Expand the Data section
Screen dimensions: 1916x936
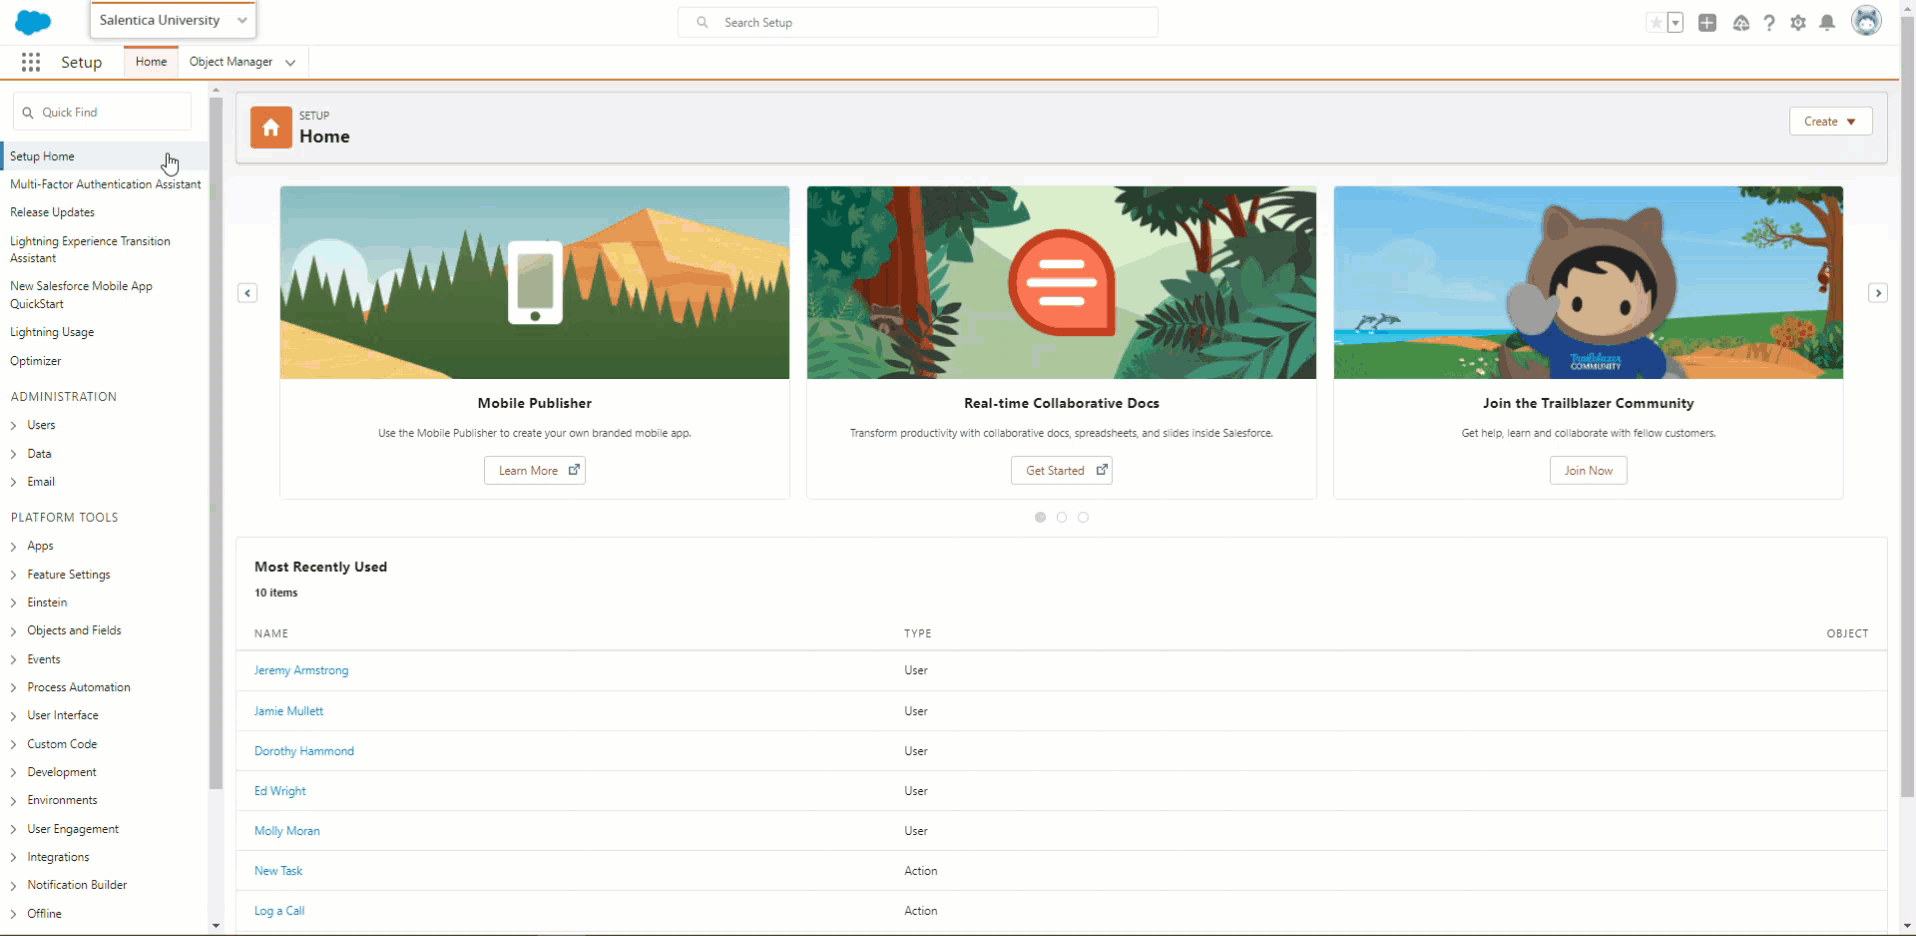point(13,454)
